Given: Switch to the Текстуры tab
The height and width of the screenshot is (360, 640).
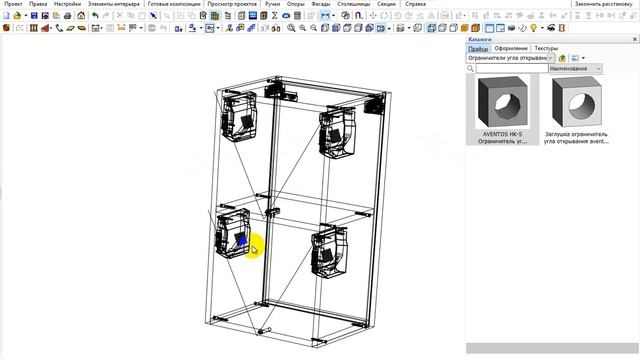Looking at the screenshot, I should click(546, 48).
